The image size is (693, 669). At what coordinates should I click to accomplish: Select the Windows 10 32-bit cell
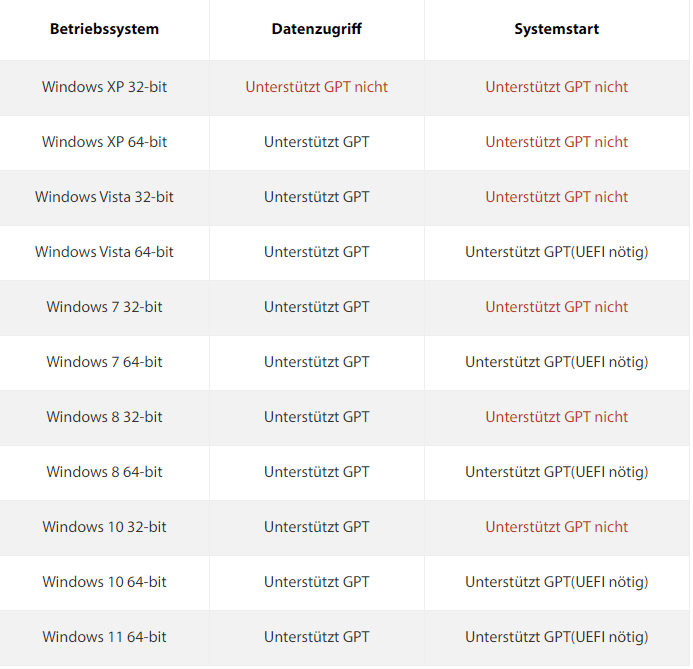[x=104, y=527]
